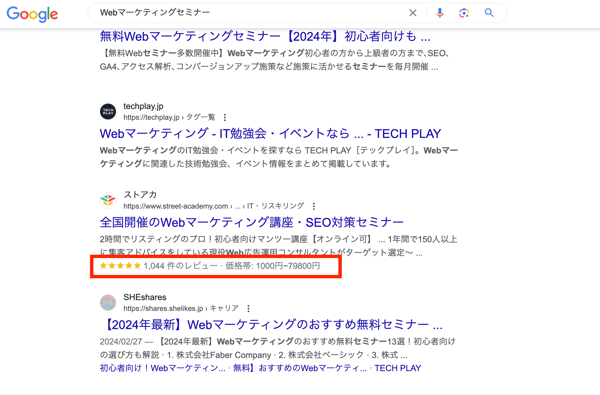Click the ストアカ site favicon
Viewport: 600px width, 395px height.
point(108,200)
